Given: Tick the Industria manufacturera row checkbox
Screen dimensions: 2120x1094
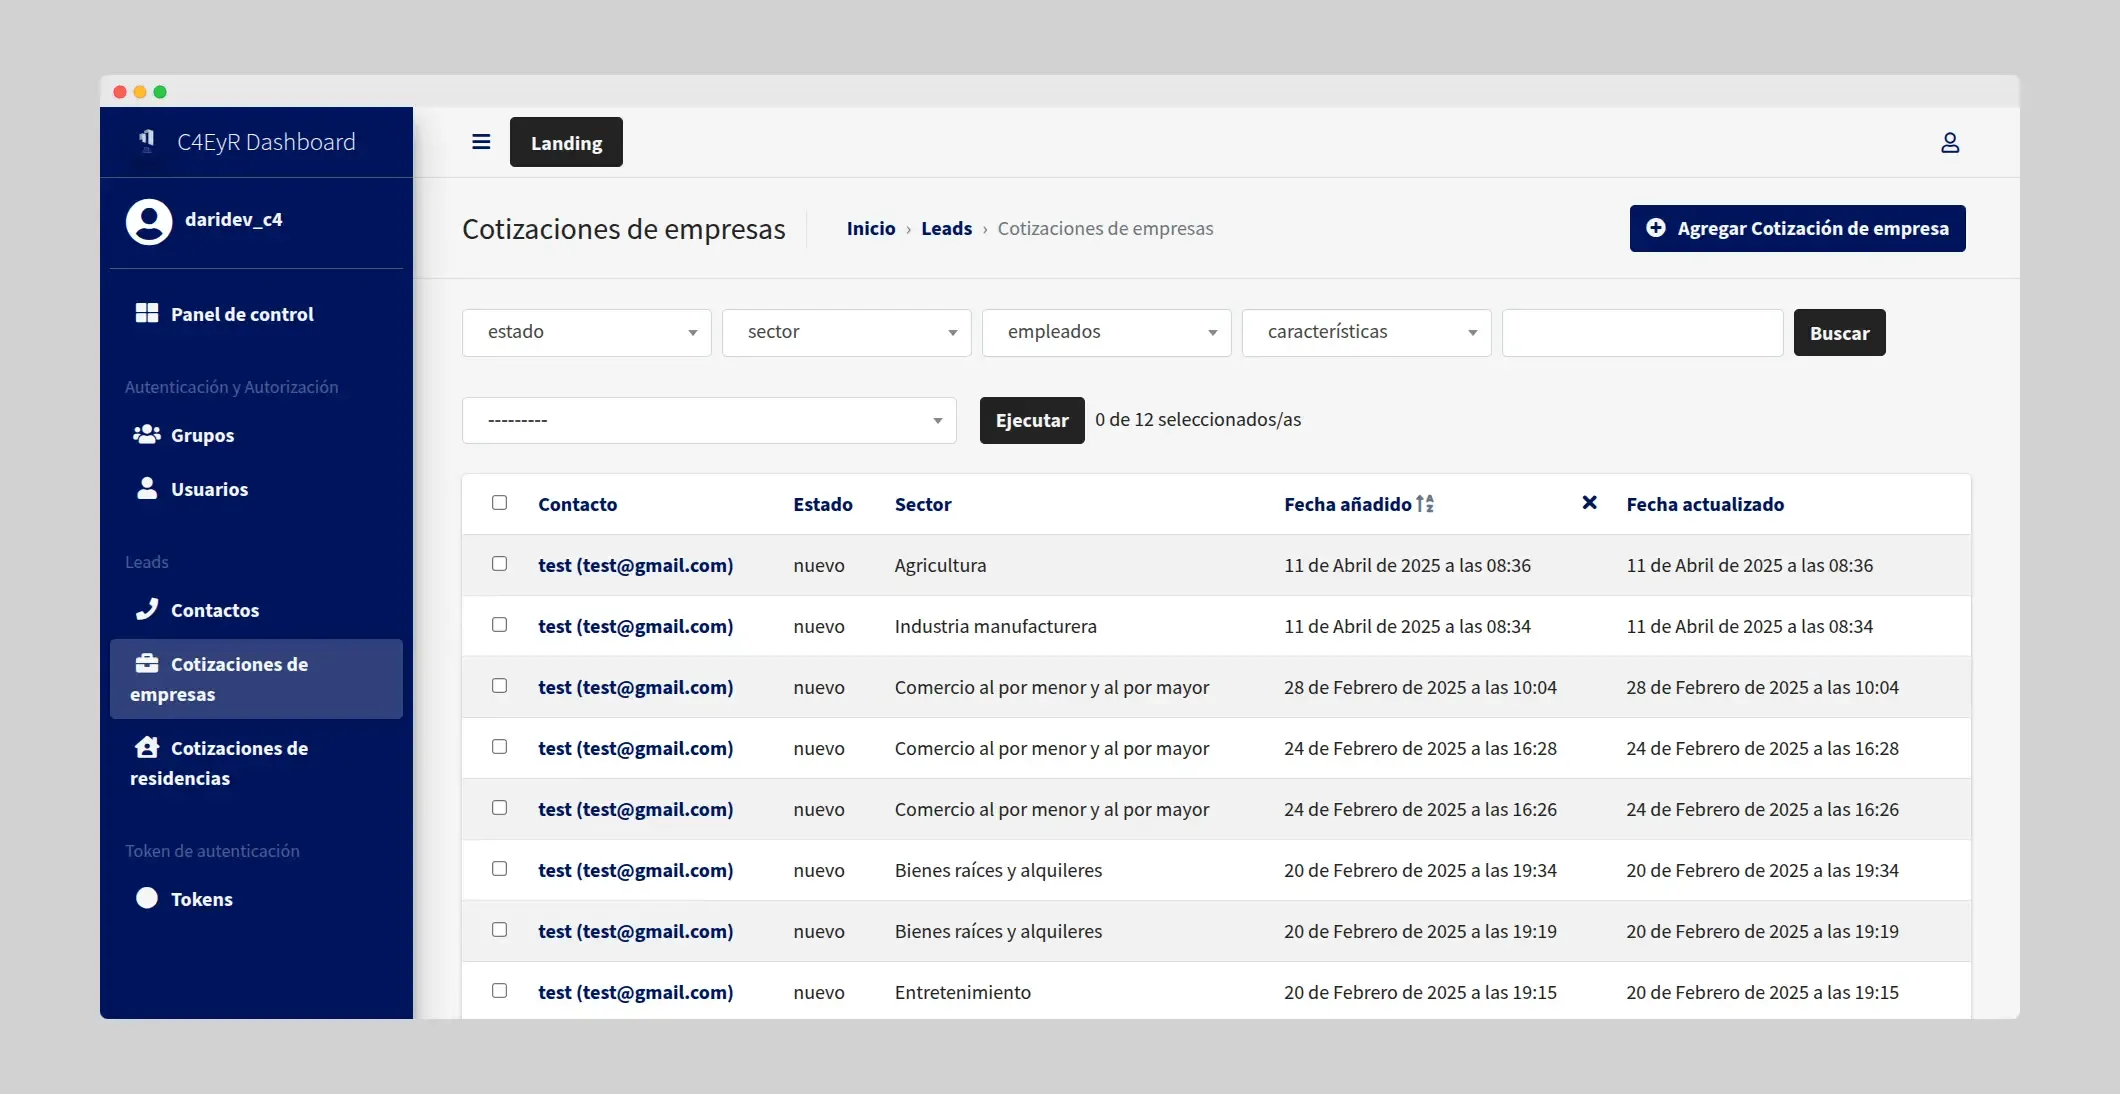Looking at the screenshot, I should pos(499,625).
